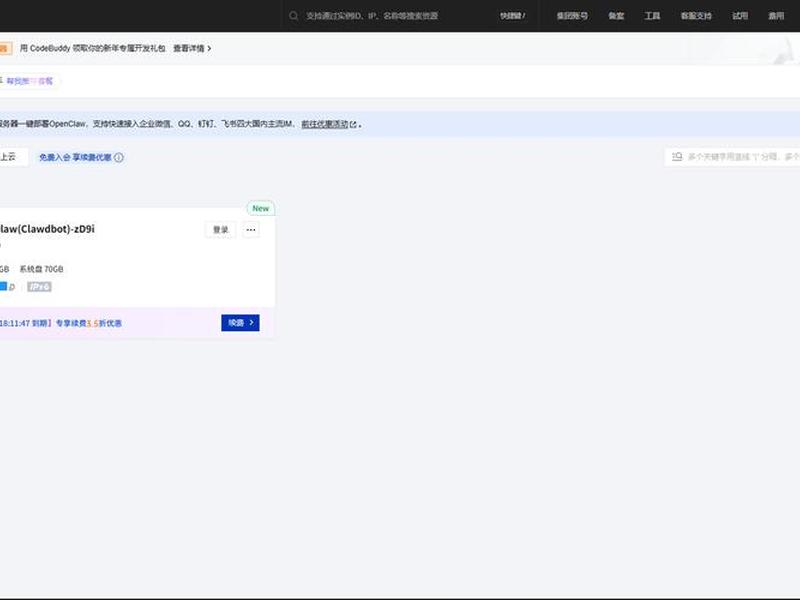Open the 试用 item in the top bar
The height and width of the screenshot is (600, 800).
[x=740, y=16]
